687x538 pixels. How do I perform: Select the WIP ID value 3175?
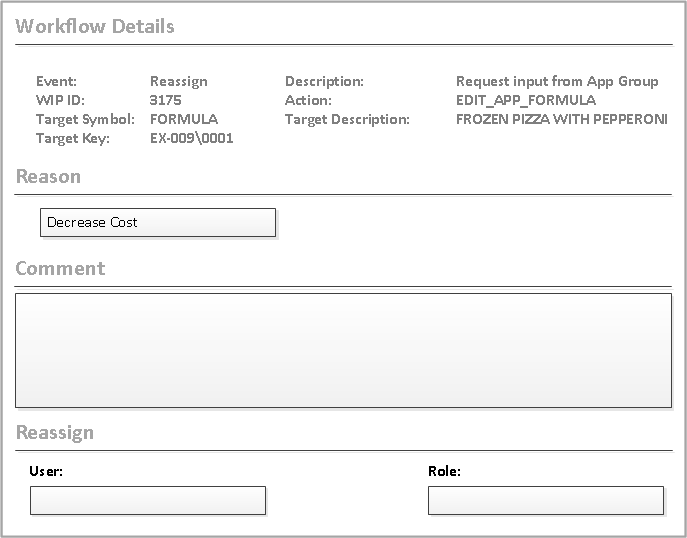point(166,100)
